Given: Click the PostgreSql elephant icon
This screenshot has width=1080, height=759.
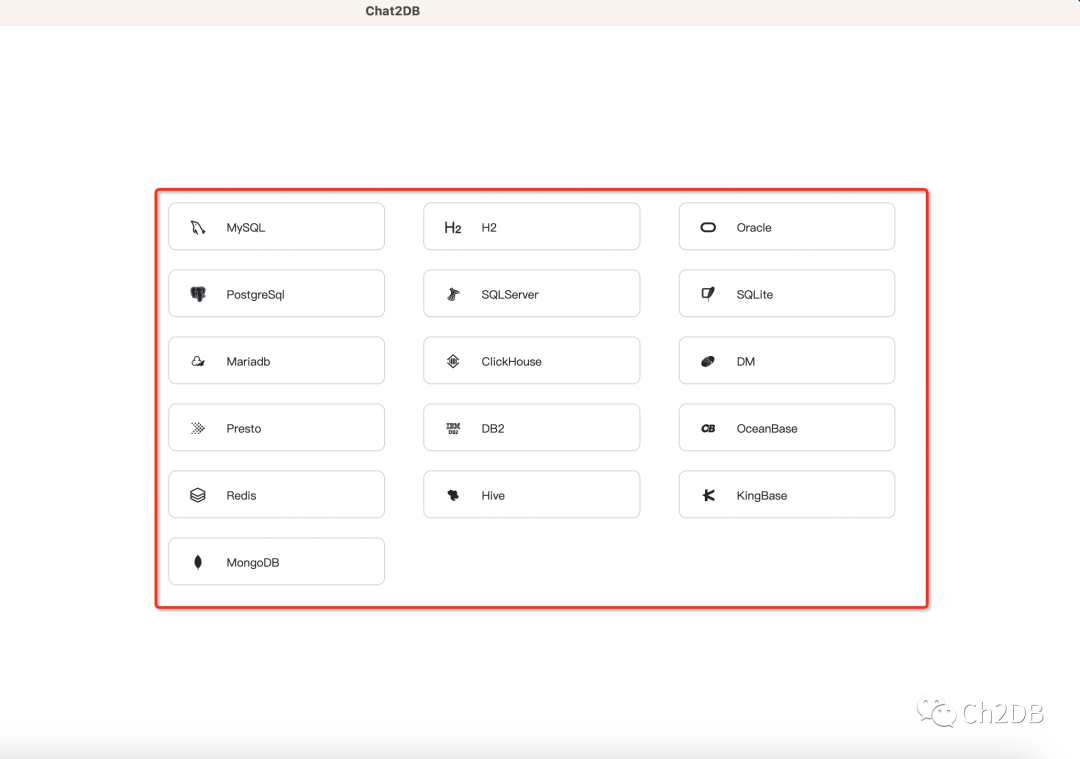Looking at the screenshot, I should click(x=198, y=294).
